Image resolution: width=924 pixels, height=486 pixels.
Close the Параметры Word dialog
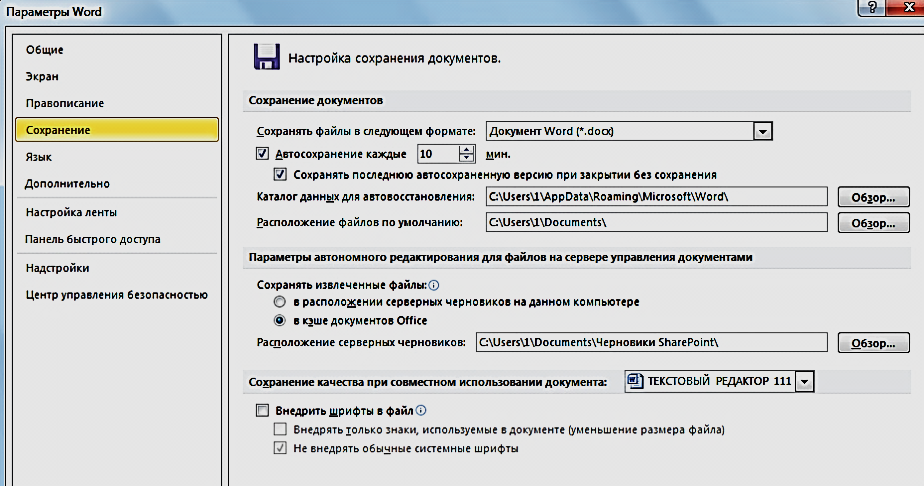coord(908,8)
